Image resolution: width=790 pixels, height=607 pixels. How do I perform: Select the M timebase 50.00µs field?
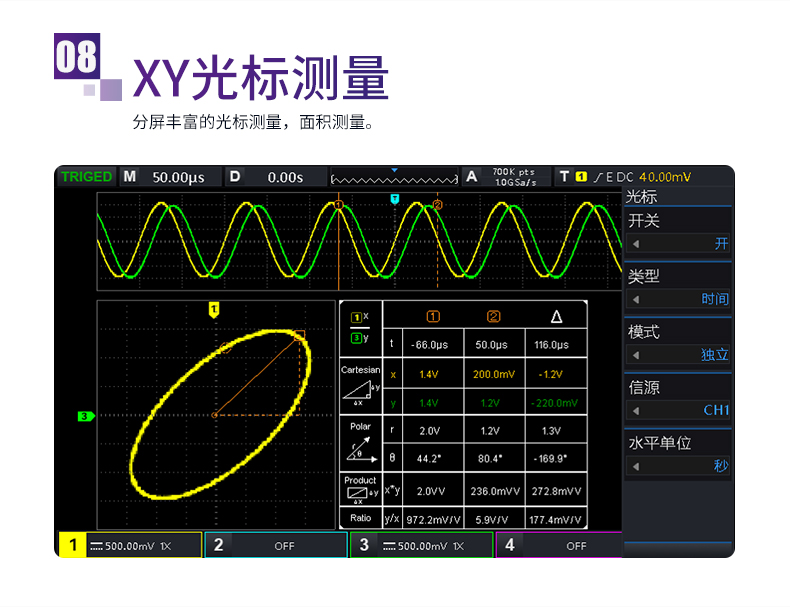(x=170, y=177)
